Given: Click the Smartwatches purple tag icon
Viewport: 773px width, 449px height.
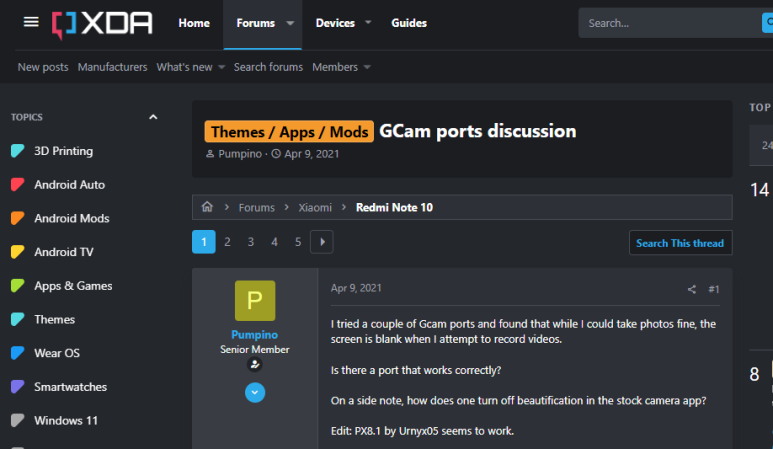Looking at the screenshot, I should click(17, 387).
